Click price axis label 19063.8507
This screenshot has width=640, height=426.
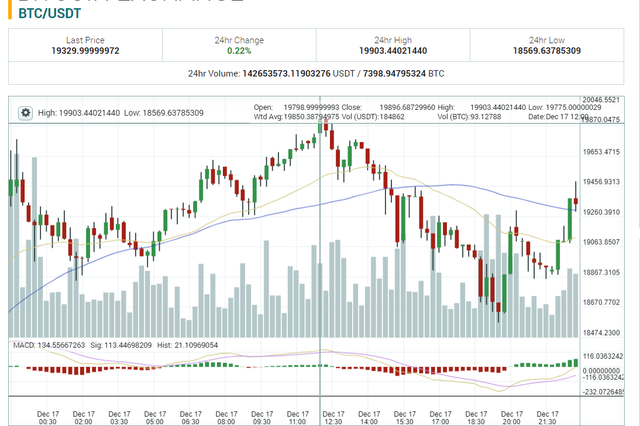pyautogui.click(x=601, y=242)
